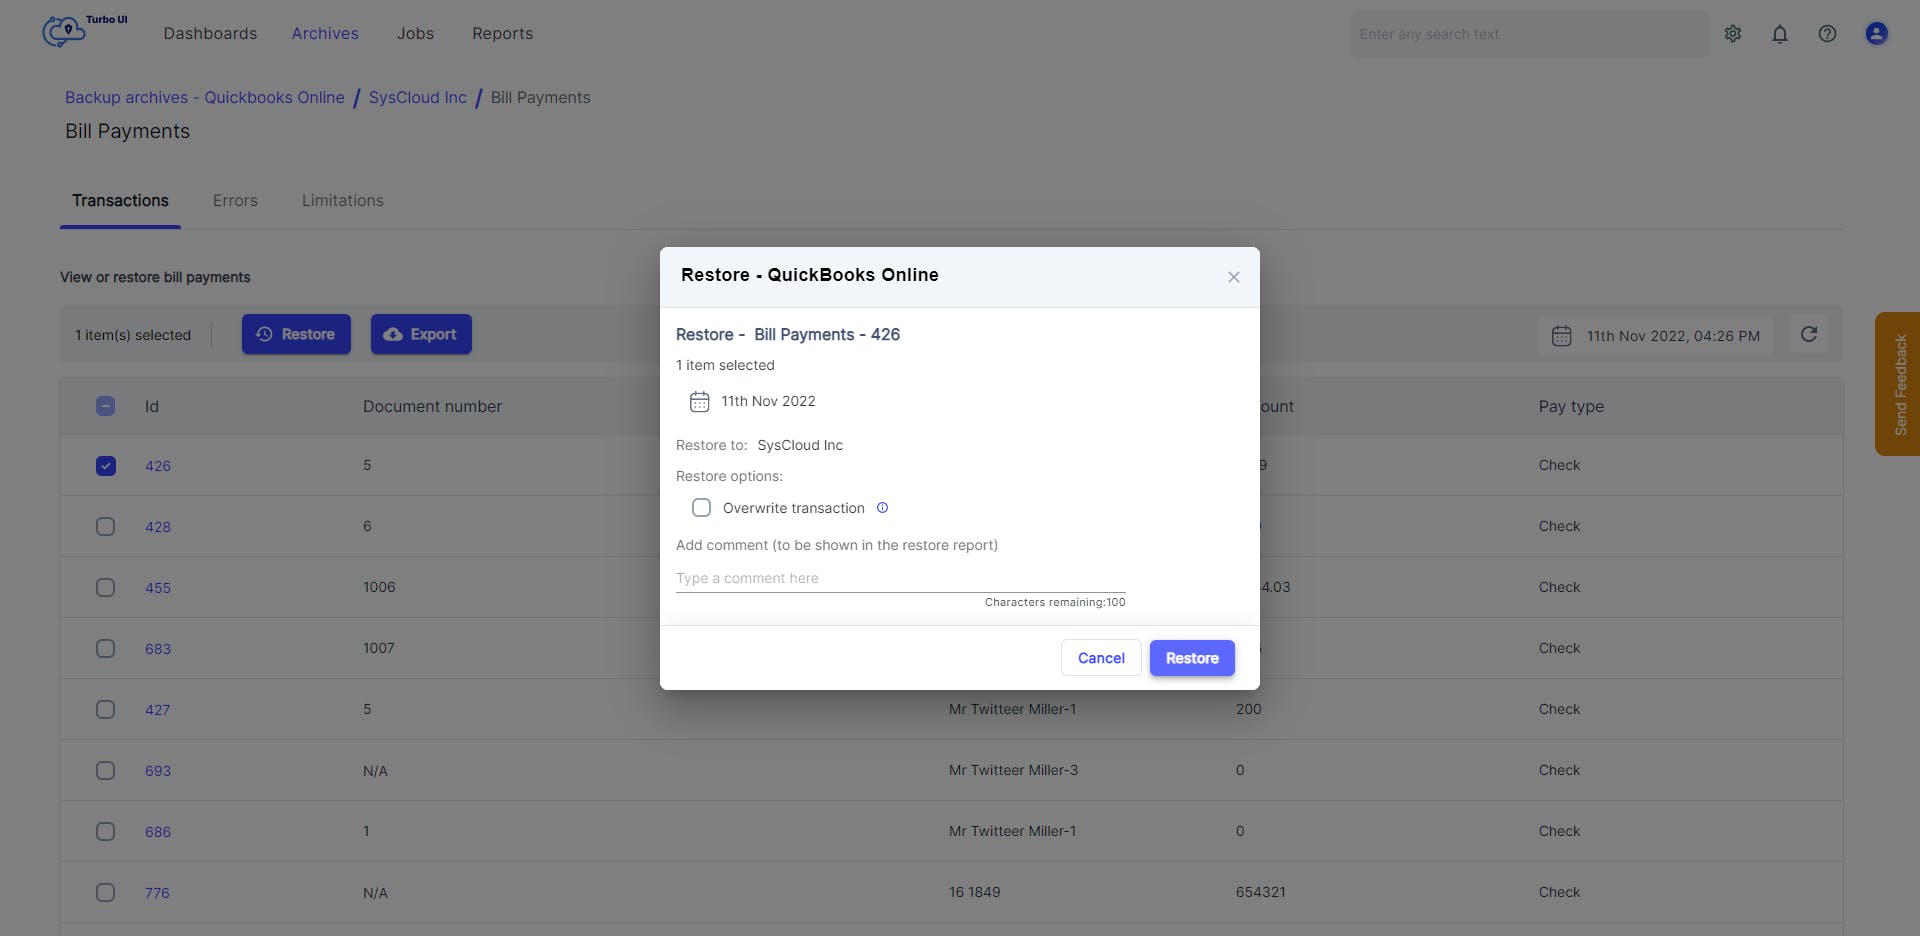Close the Restore QuickBooks Online dialog
The image size is (1920, 936).
[x=1234, y=277]
